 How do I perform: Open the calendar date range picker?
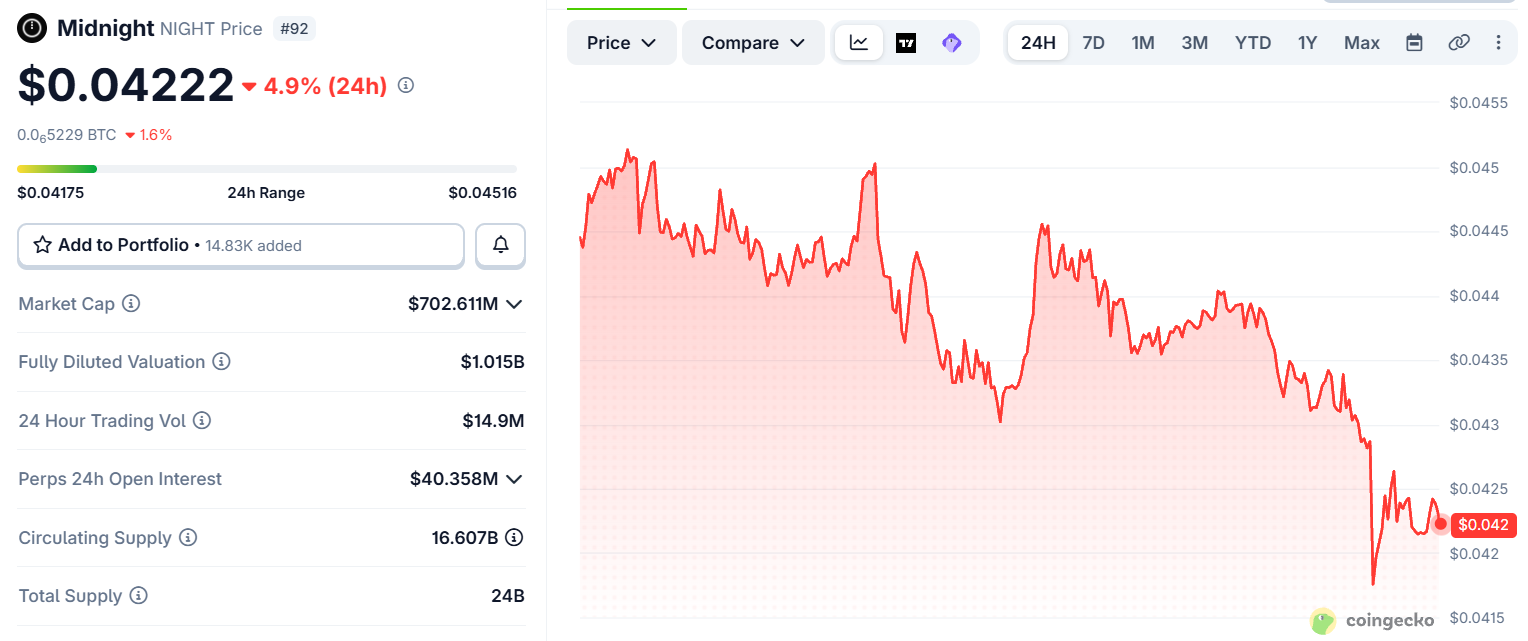[1414, 43]
